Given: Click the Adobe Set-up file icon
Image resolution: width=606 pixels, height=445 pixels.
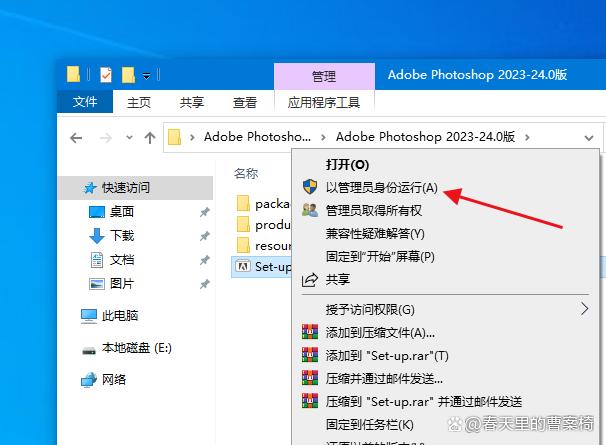Looking at the screenshot, I should (x=243, y=266).
